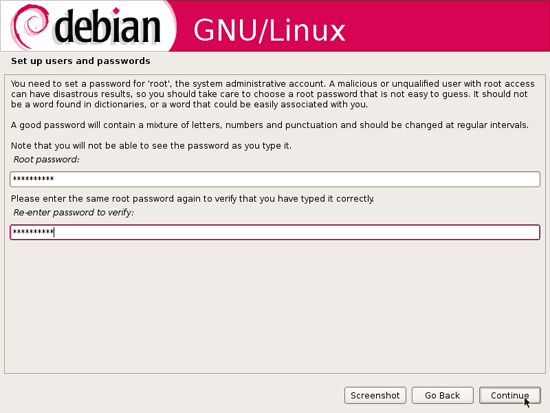Click the masked asterisks in the verify field
550x413 pixels.
(x=33, y=232)
